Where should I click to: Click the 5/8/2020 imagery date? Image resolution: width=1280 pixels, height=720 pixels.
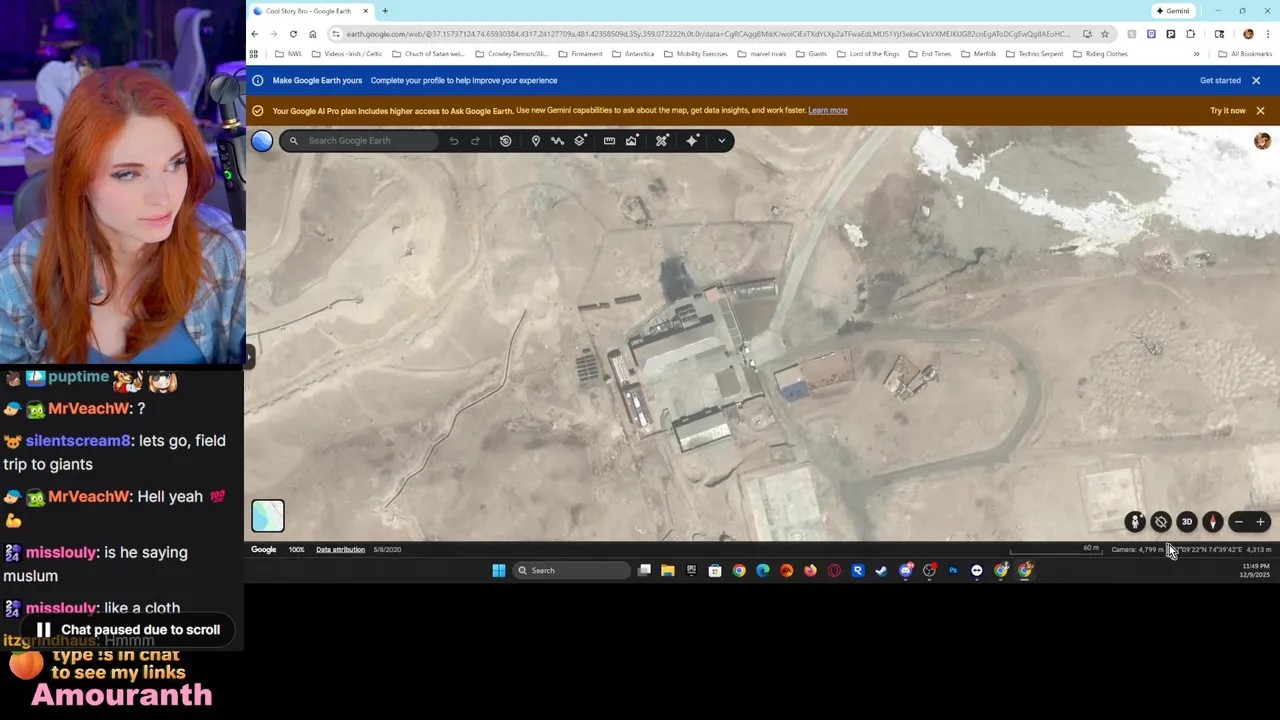(x=387, y=549)
